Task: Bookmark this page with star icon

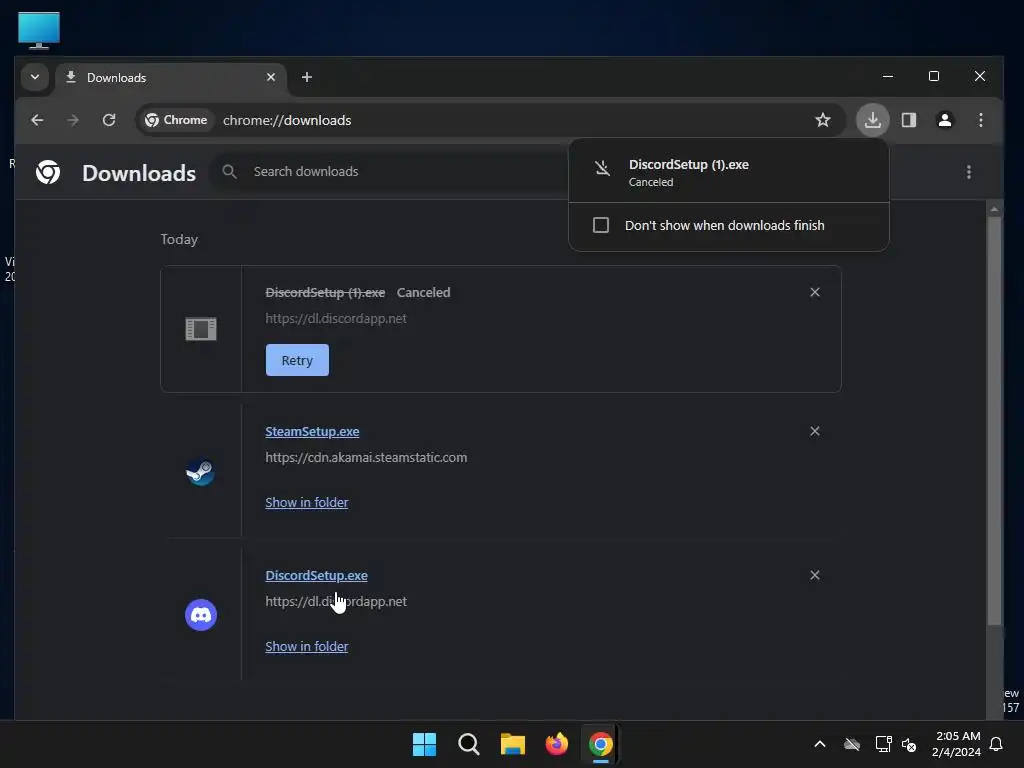Action: click(x=823, y=120)
